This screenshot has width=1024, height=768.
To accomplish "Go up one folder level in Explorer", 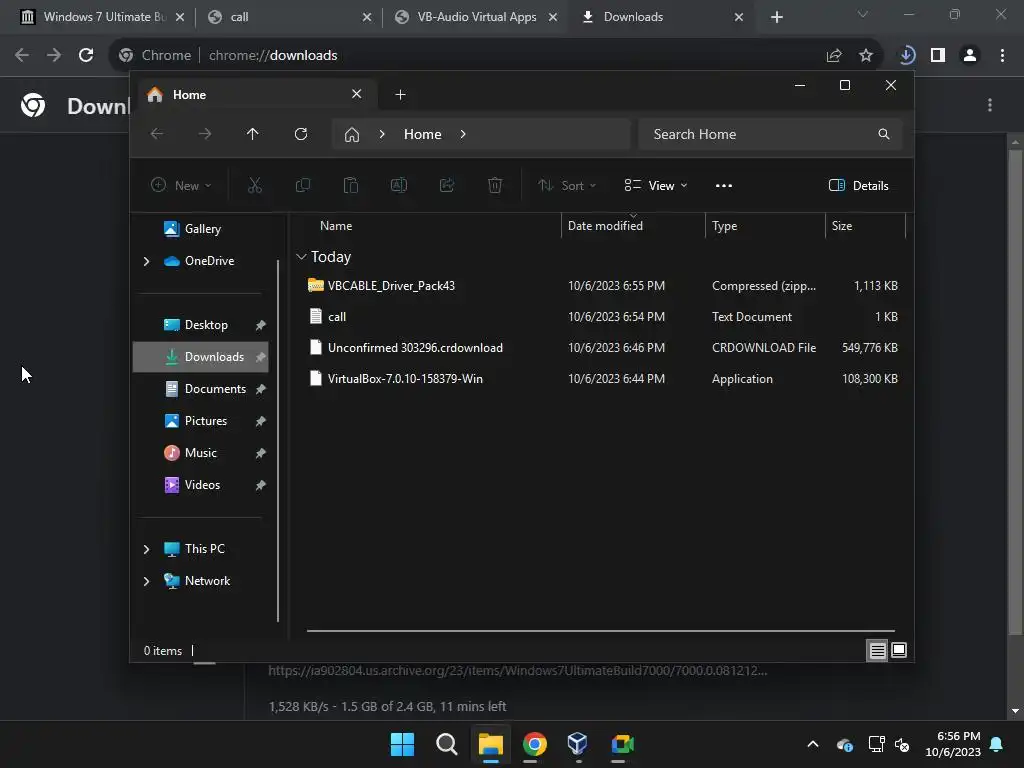I will 253,134.
